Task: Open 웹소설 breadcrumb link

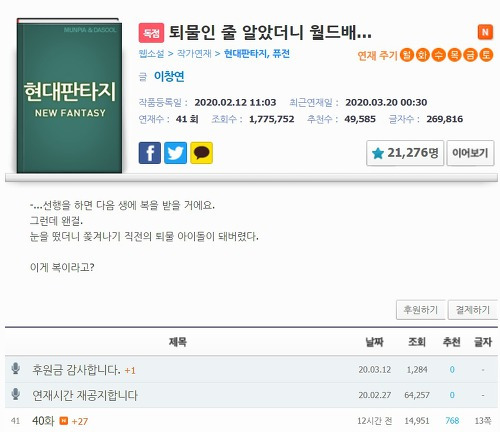Action: tap(151, 54)
